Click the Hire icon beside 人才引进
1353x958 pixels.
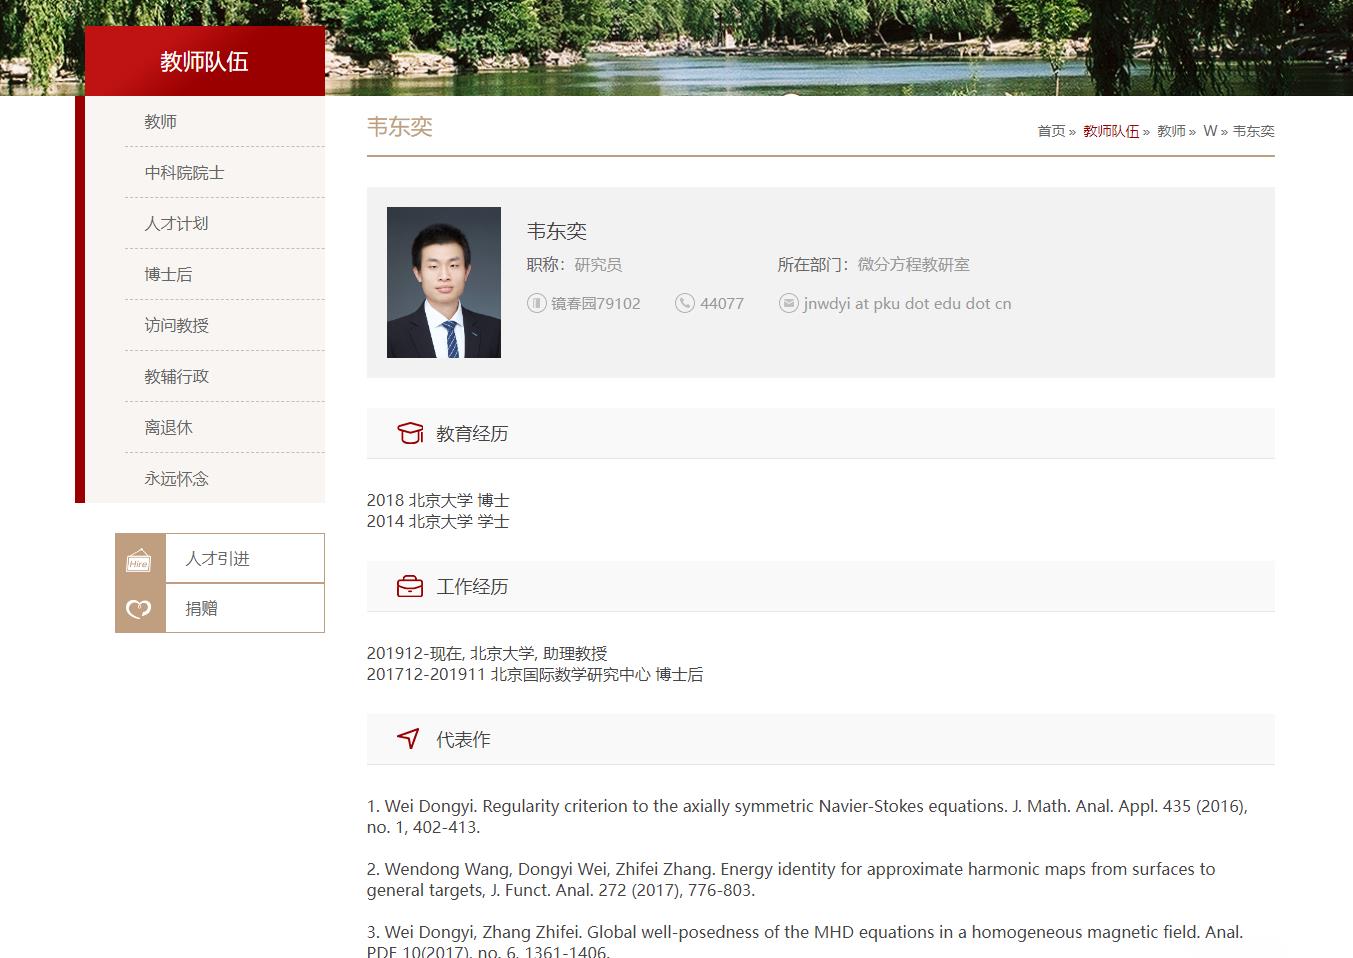pos(139,559)
